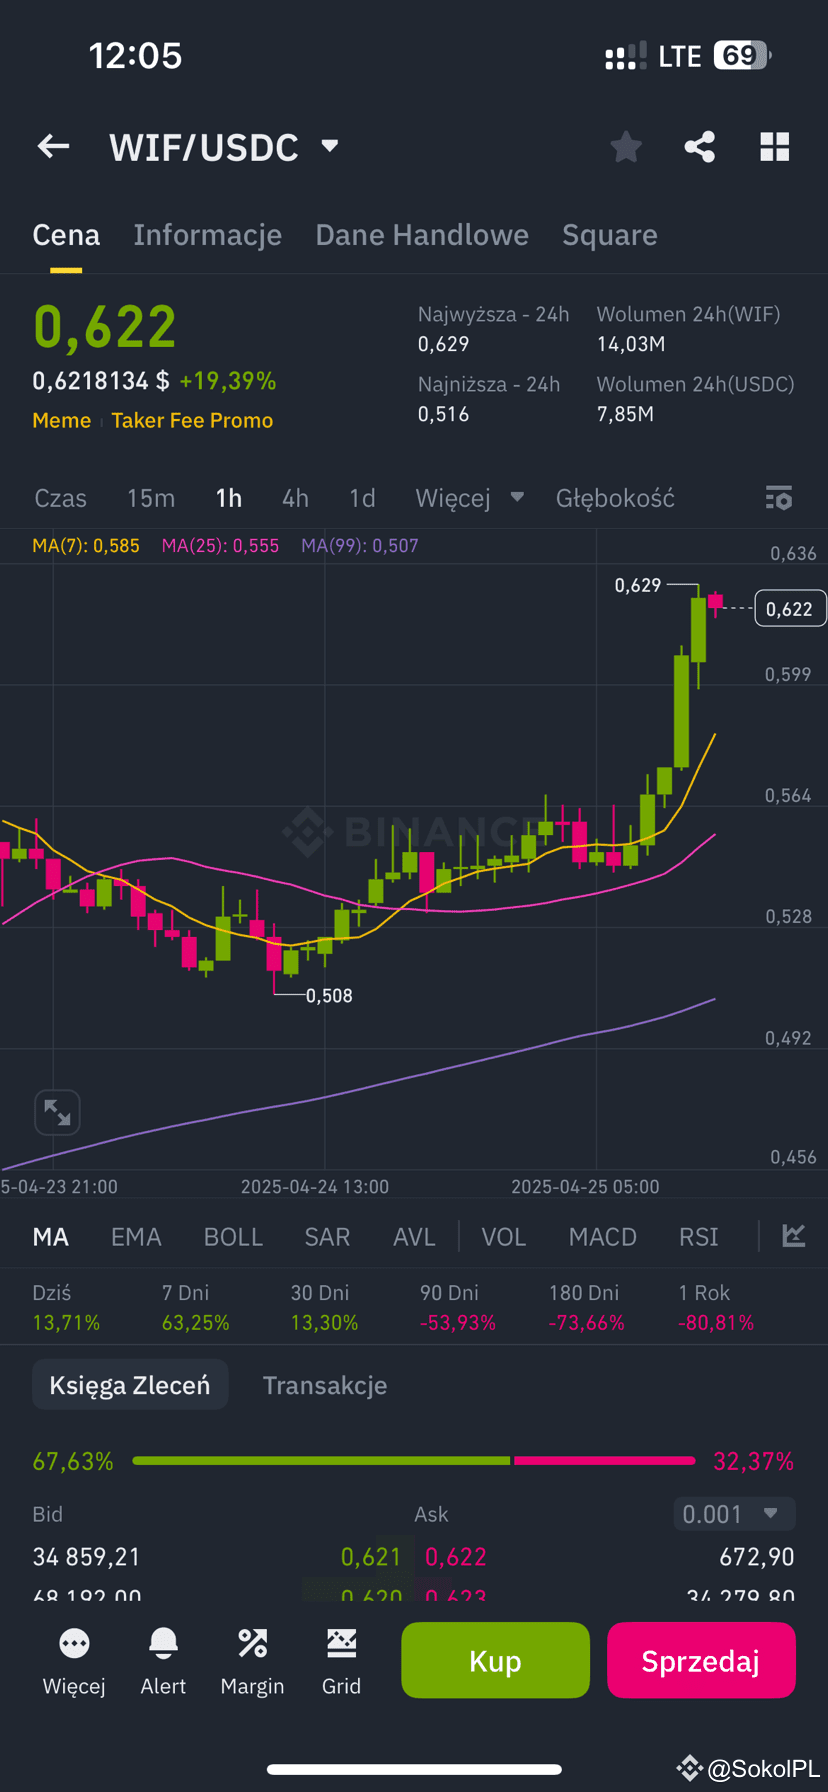Expand the Więcej timeframe dropdown

(x=517, y=497)
